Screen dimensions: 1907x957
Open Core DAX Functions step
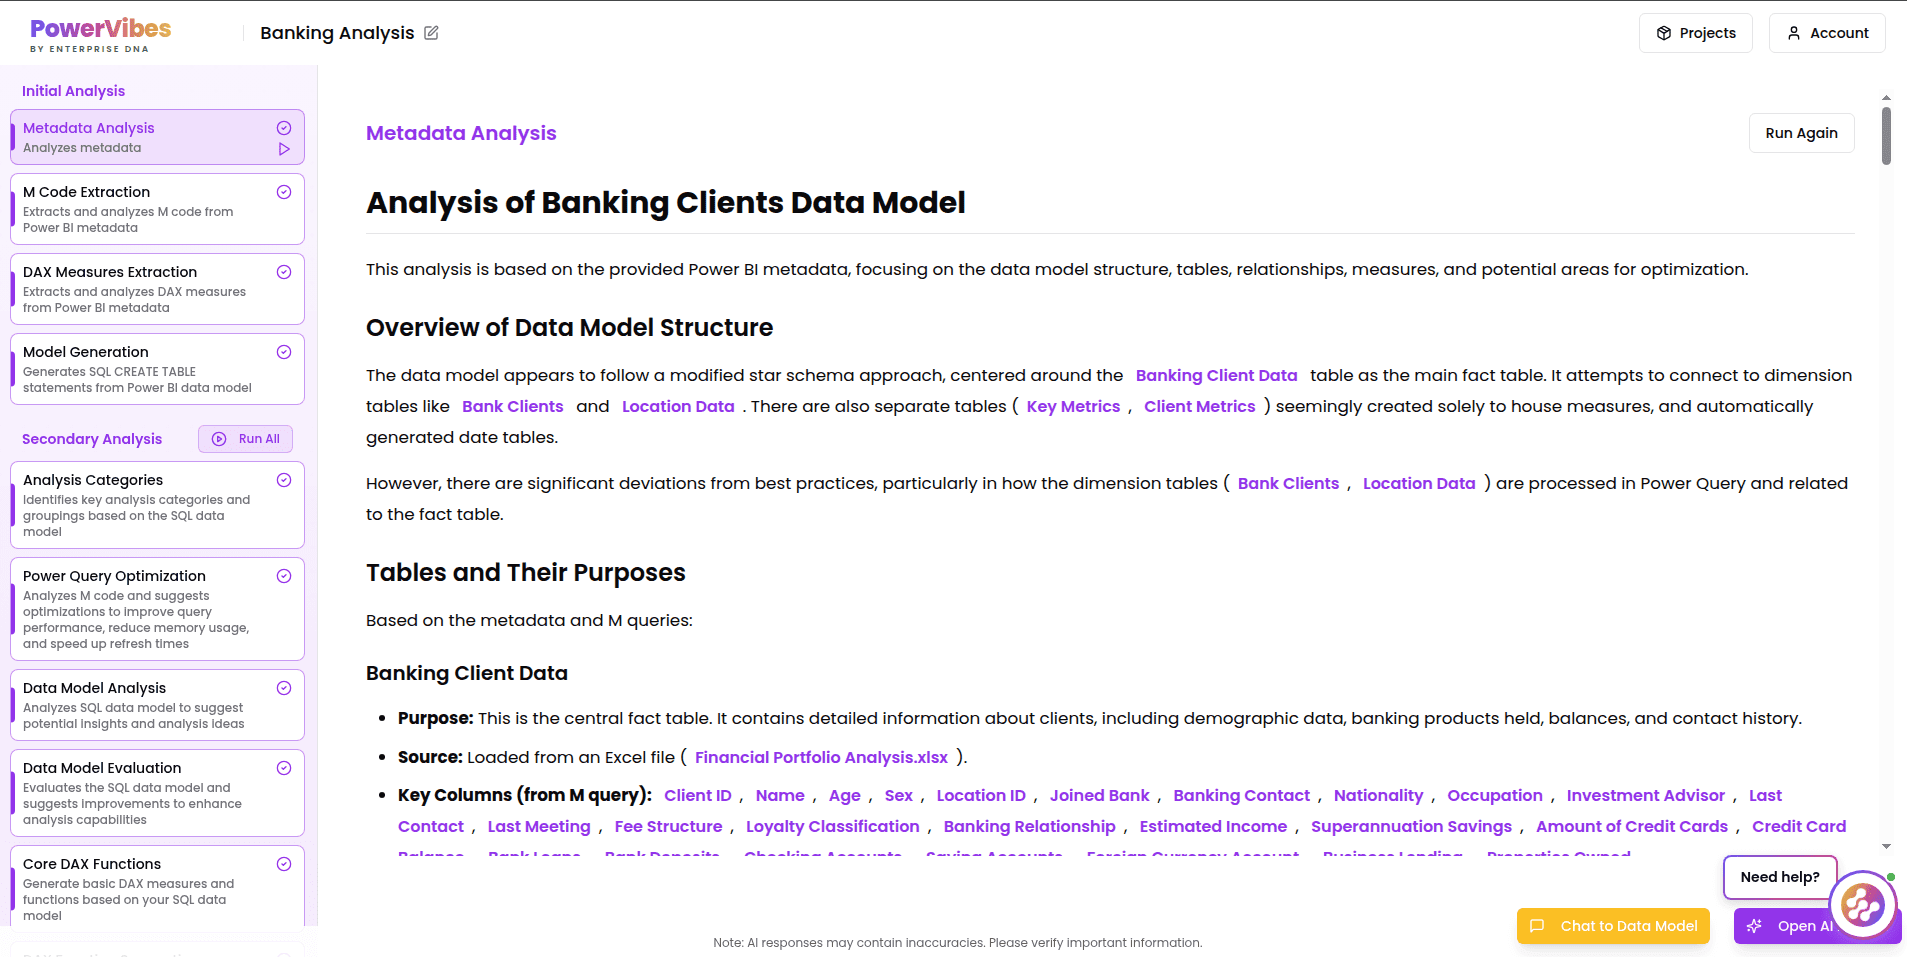pyautogui.click(x=157, y=887)
